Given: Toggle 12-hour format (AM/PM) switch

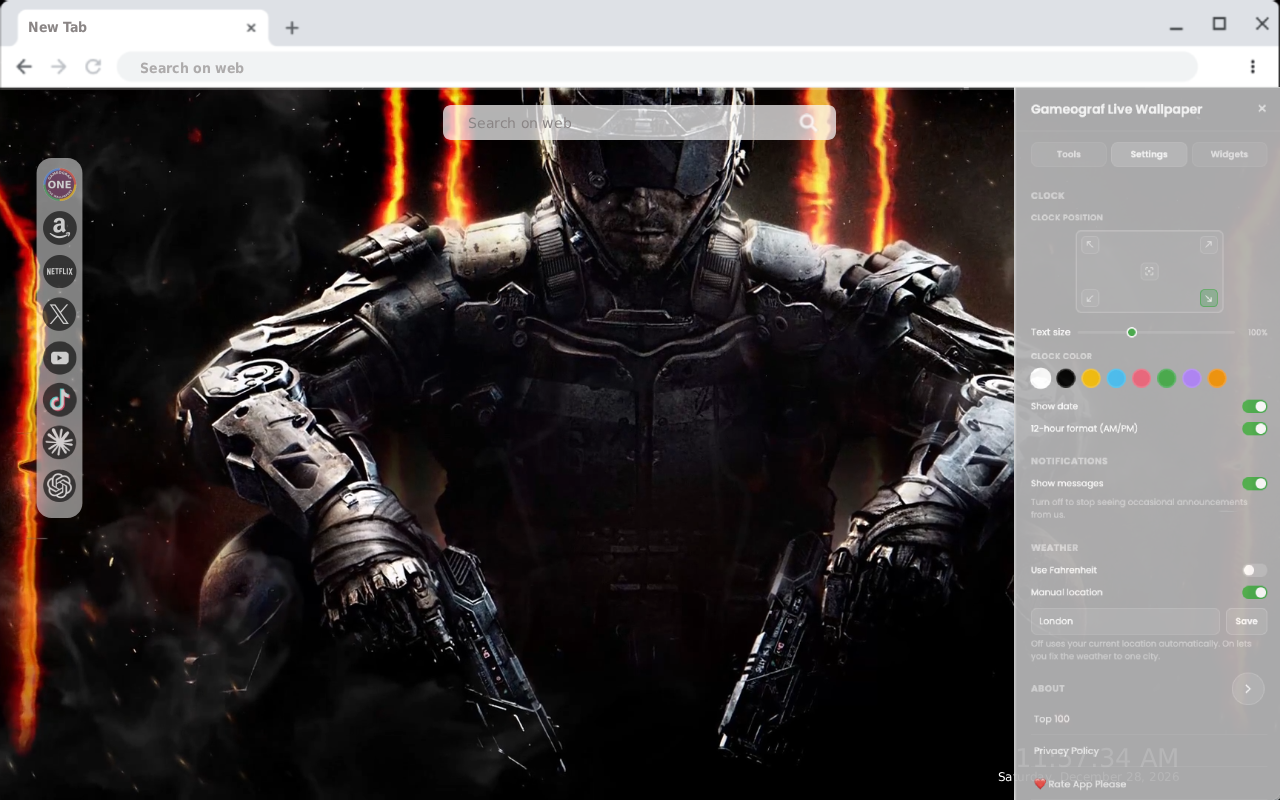Looking at the screenshot, I should click(1254, 428).
